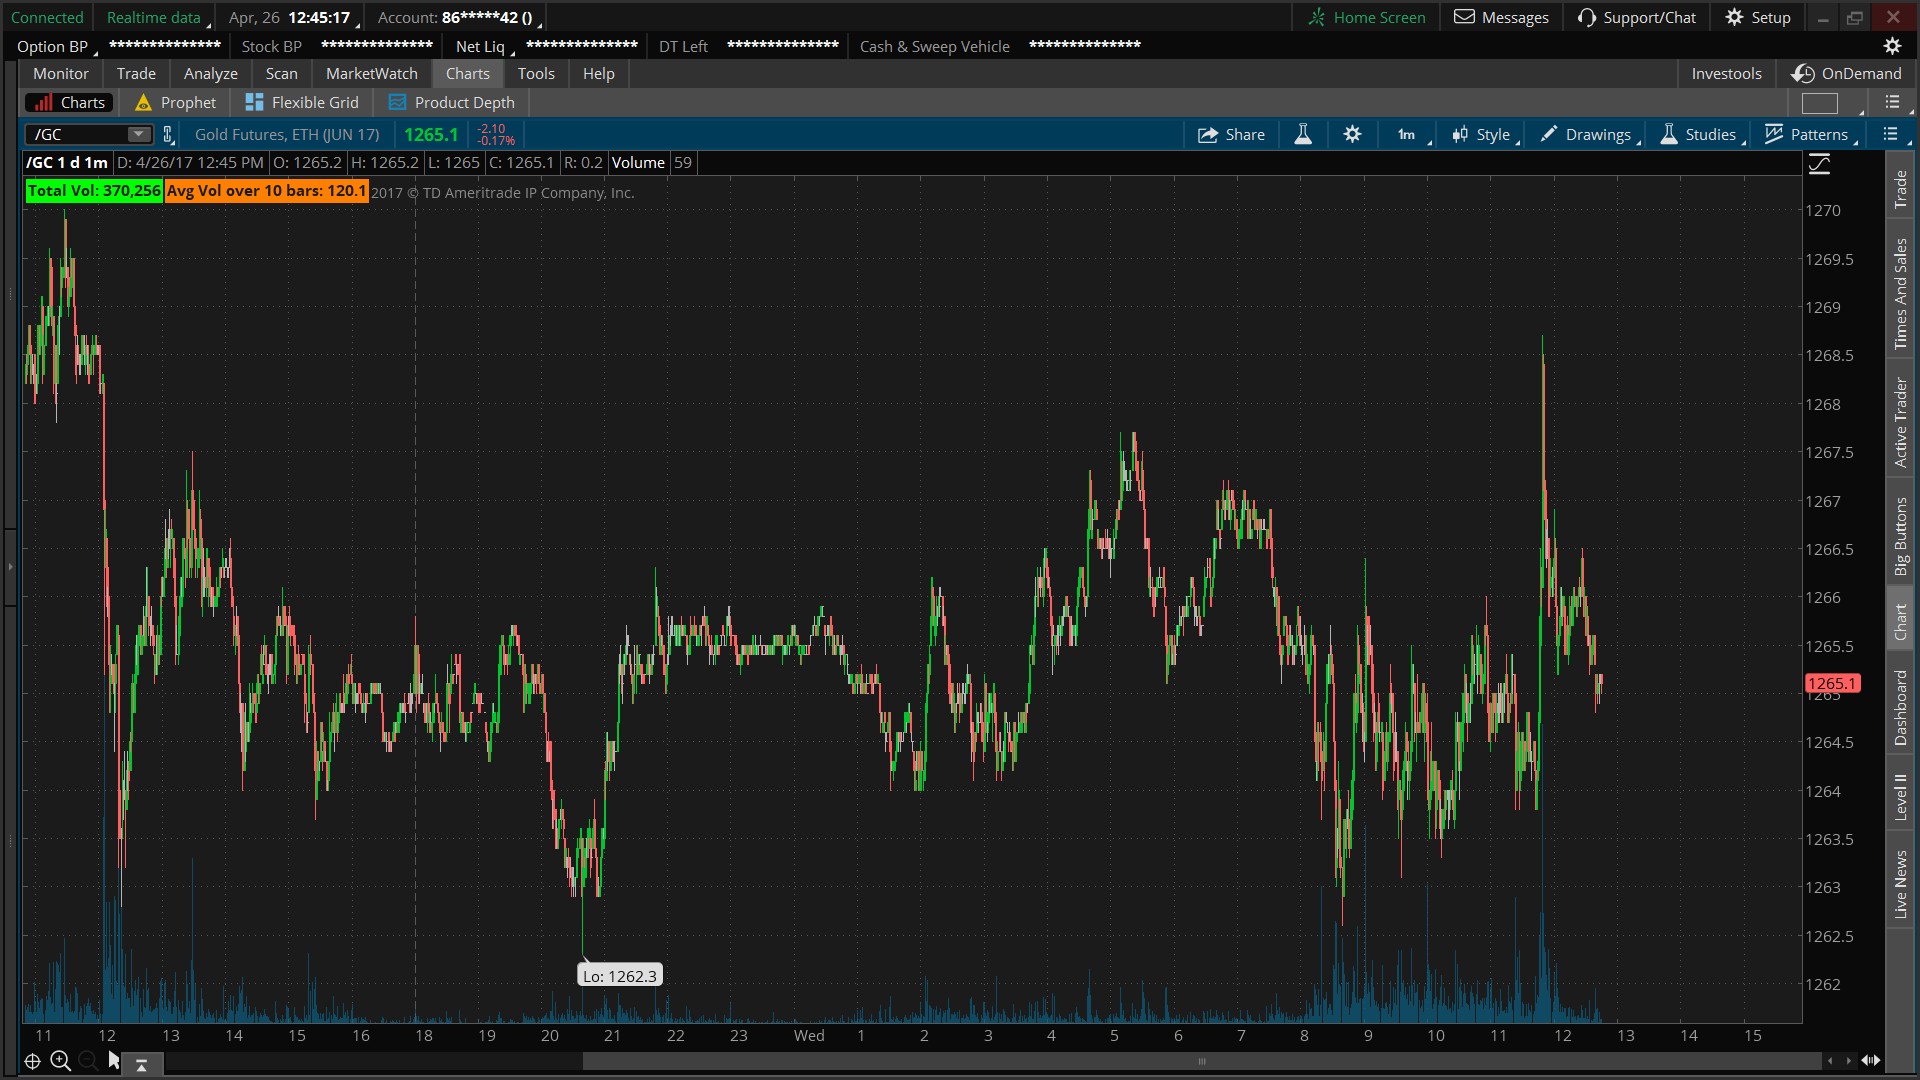The image size is (1920, 1080).
Task: Click the Share chart icon
Action: (x=1208, y=135)
